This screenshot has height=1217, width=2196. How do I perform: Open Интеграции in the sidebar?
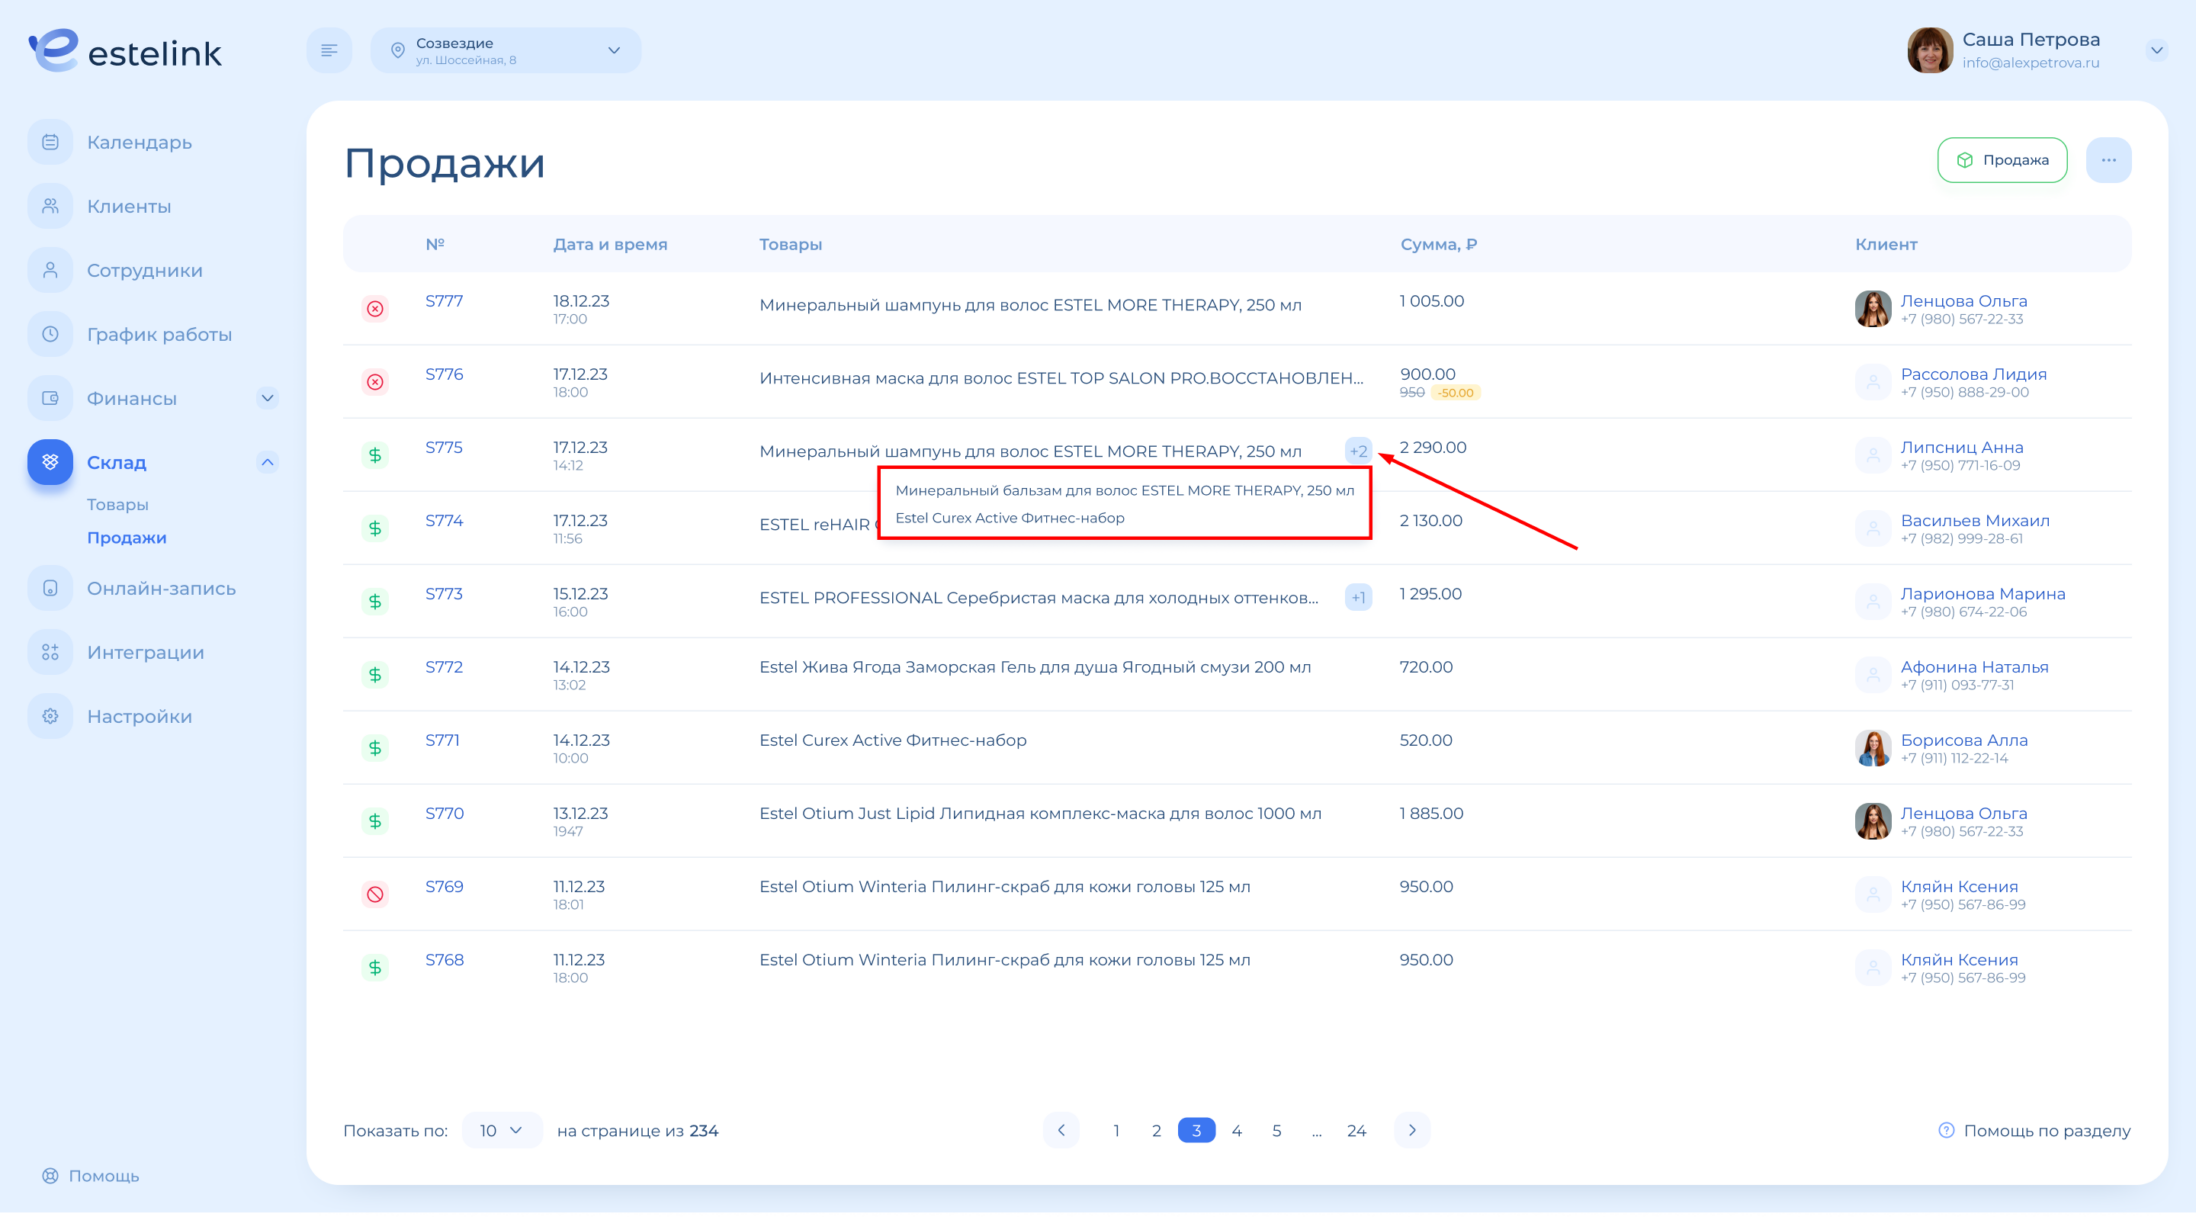click(146, 652)
